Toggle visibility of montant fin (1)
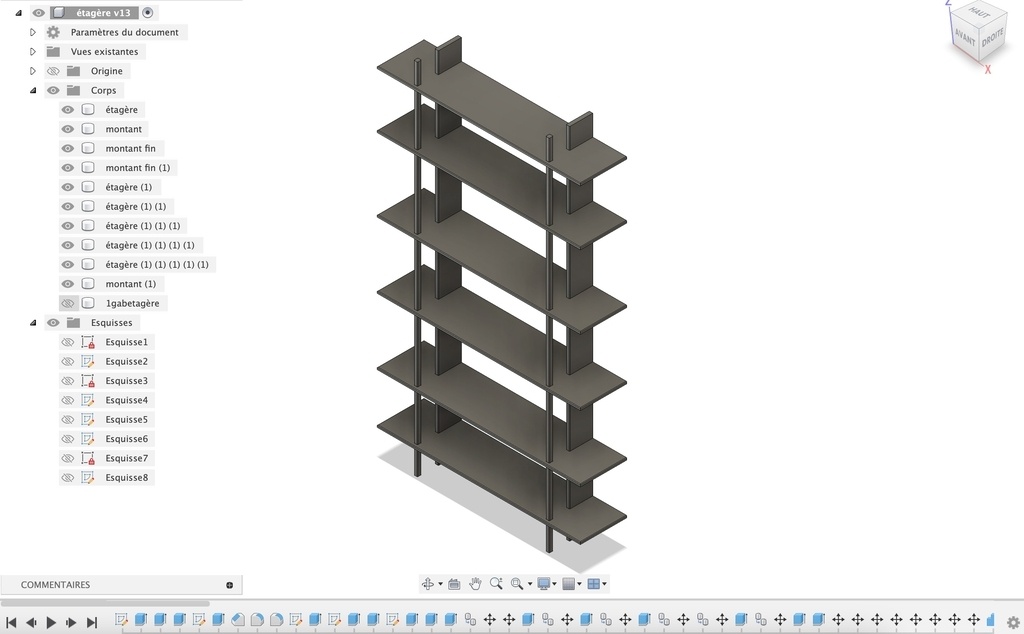Image resolution: width=1024 pixels, height=634 pixels. pyautogui.click(x=68, y=168)
